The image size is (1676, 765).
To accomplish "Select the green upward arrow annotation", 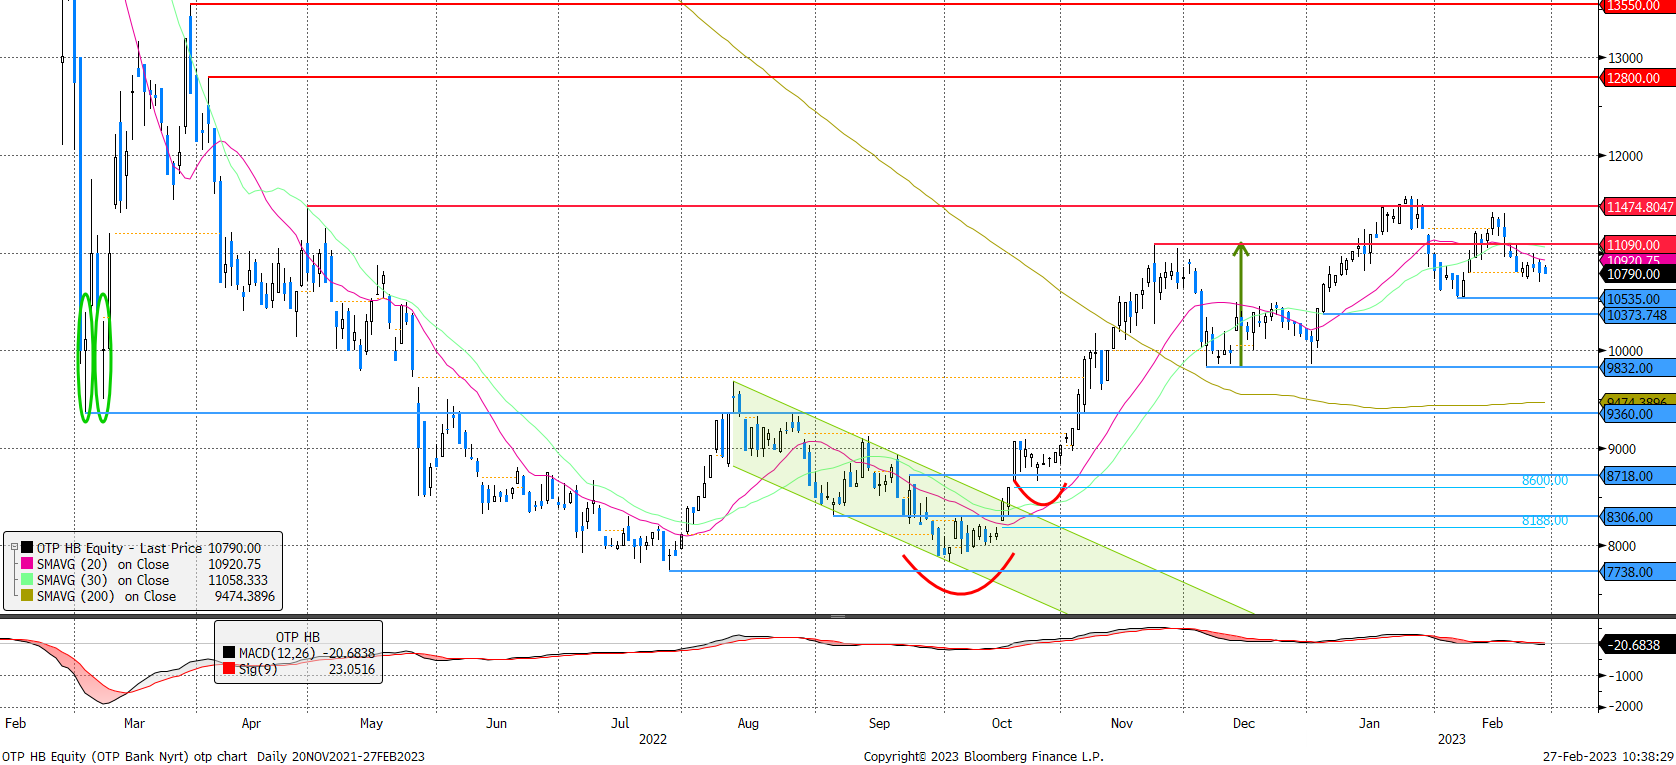I will [1241, 304].
